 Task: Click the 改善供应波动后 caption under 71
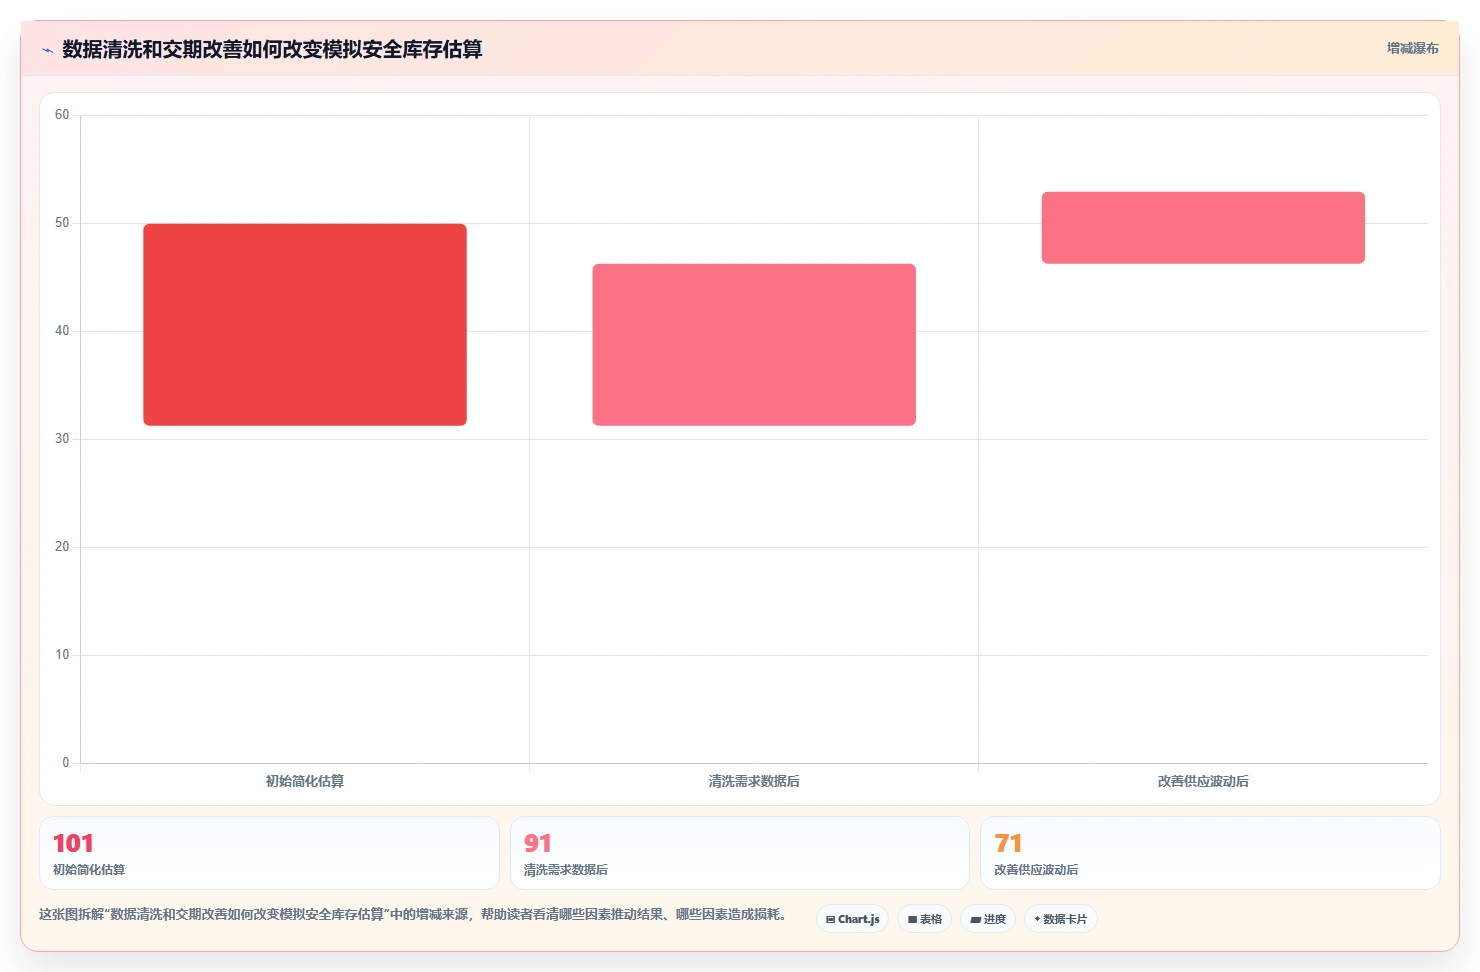[x=1036, y=870]
